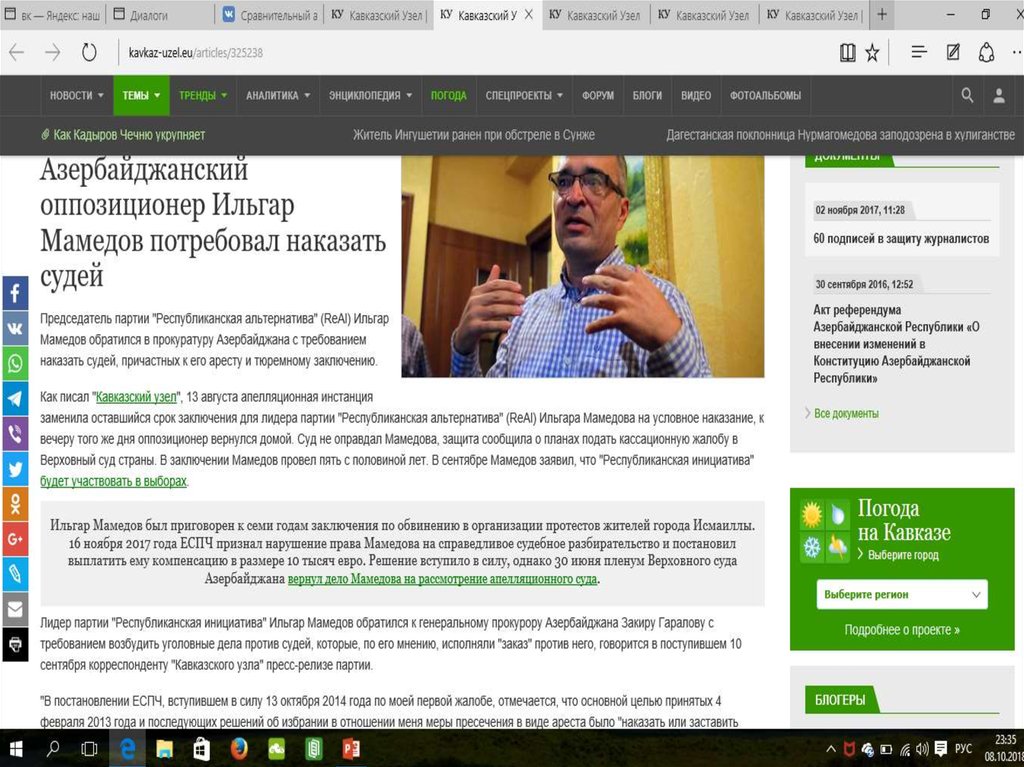The height and width of the screenshot is (767, 1024).
Task: Share article via Facebook sidebar icon
Action: [15, 294]
